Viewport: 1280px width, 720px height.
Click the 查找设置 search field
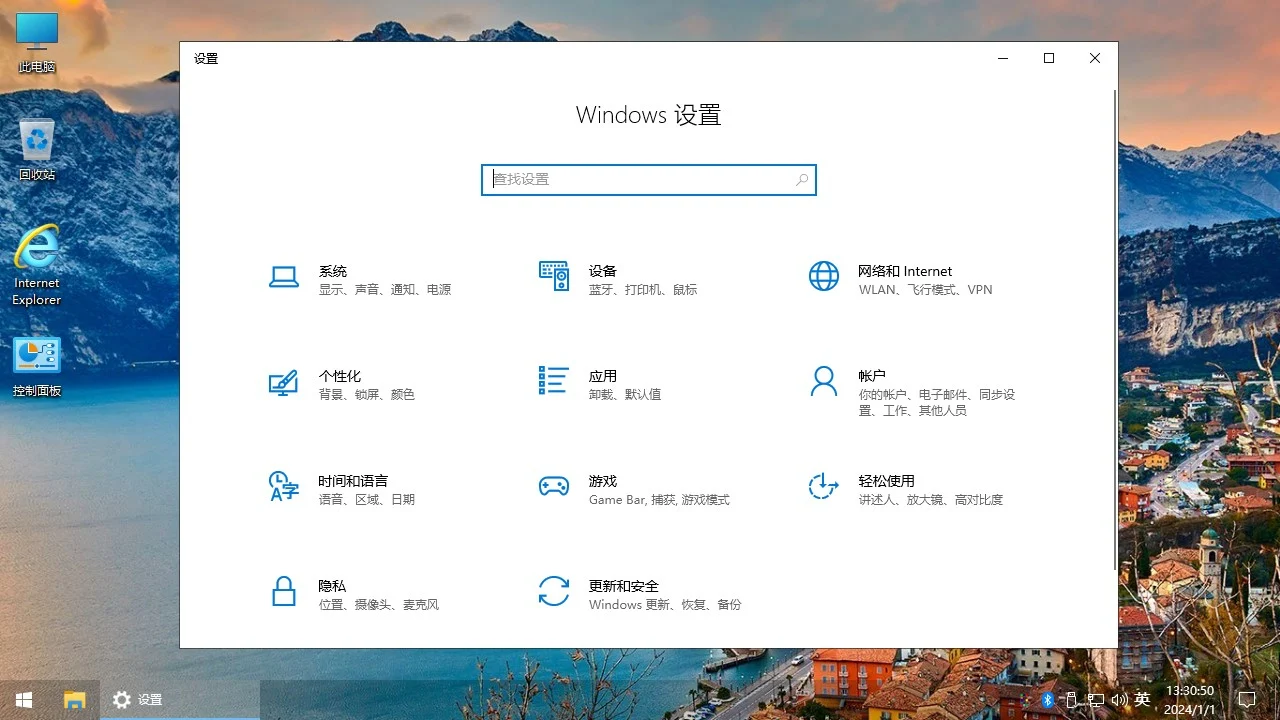point(648,179)
